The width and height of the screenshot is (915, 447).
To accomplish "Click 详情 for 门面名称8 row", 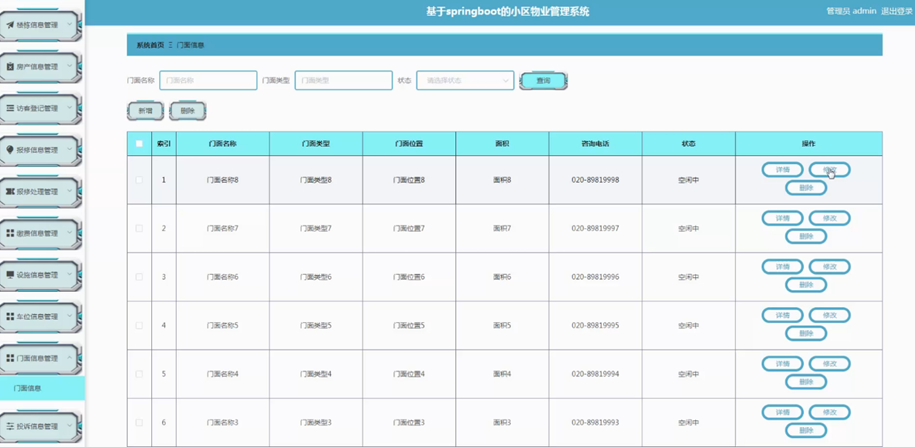I will coord(783,169).
